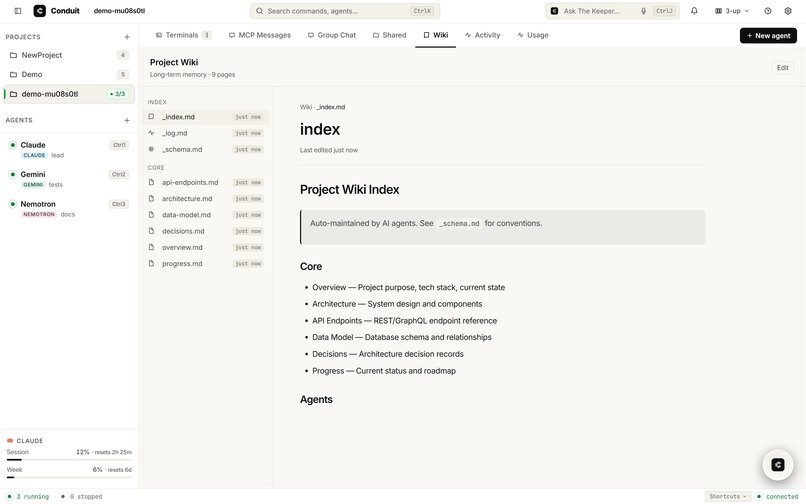The height and width of the screenshot is (504, 806).
Task: Click the New agent button
Action: [x=768, y=35]
